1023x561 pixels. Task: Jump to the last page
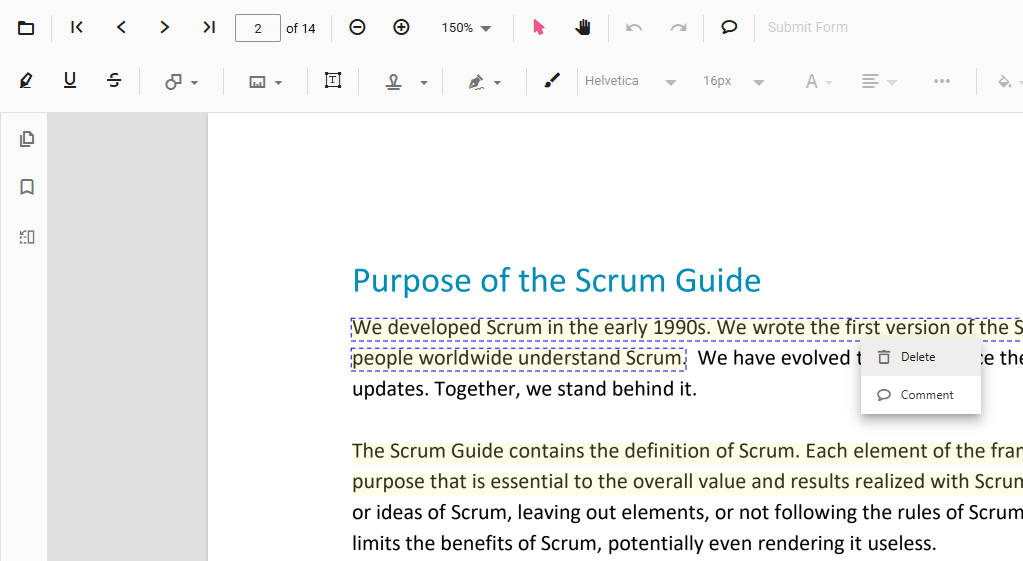point(208,28)
